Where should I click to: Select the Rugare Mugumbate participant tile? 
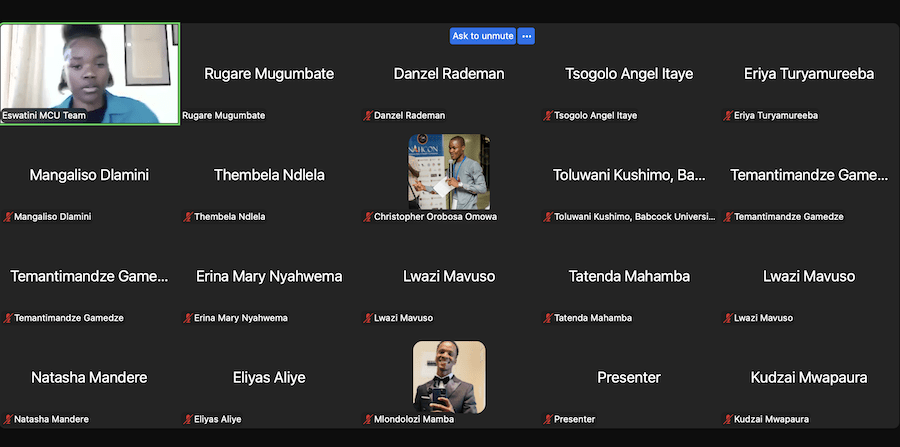point(270,73)
